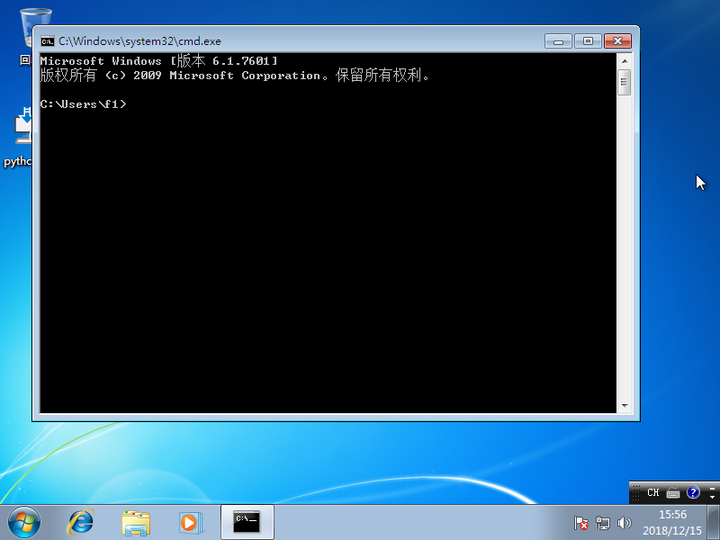The height and width of the screenshot is (540, 720).
Task: Maximize the cmd.exe window
Action: tap(588, 41)
